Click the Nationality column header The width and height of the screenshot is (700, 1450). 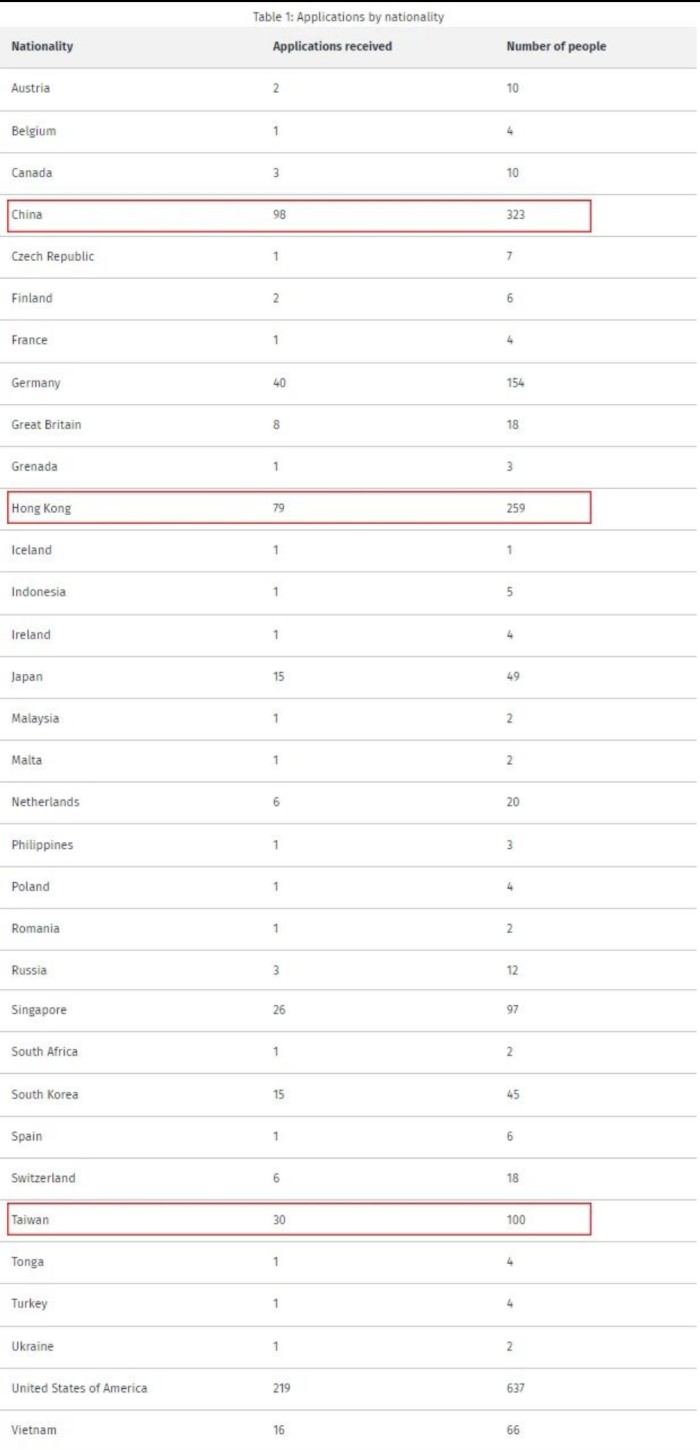tap(42, 47)
